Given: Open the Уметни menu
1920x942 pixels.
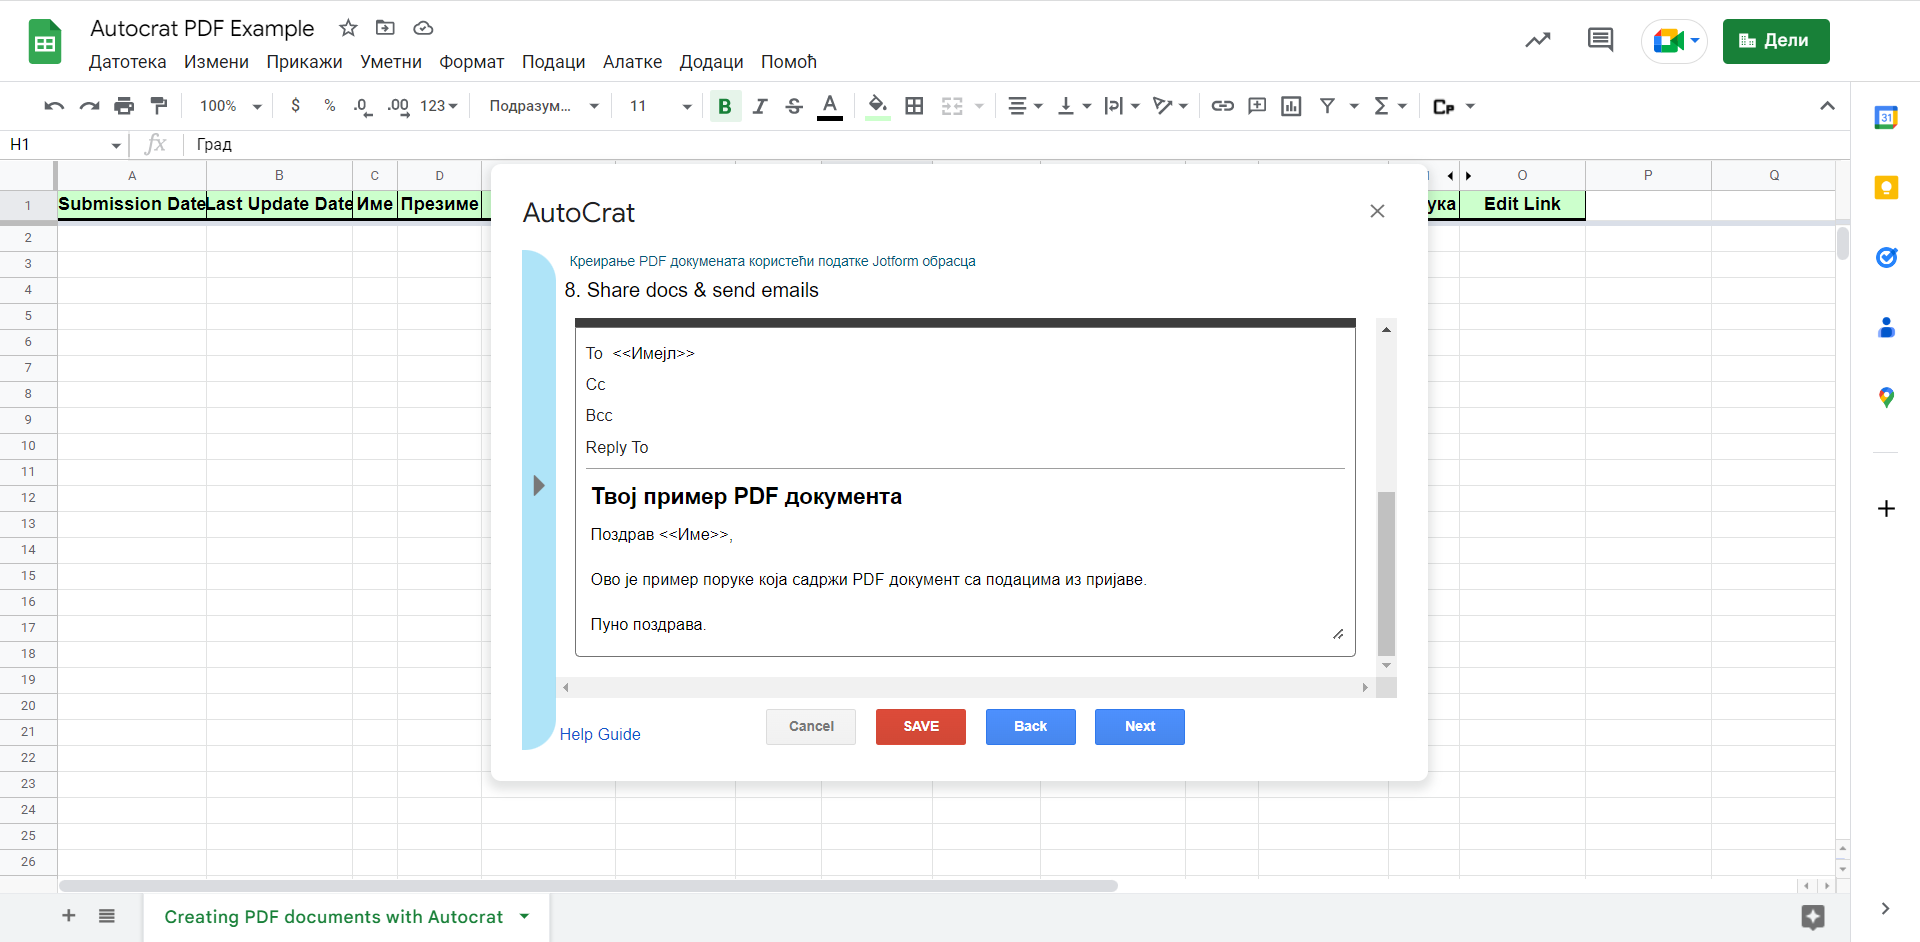Looking at the screenshot, I should pyautogui.click(x=391, y=62).
